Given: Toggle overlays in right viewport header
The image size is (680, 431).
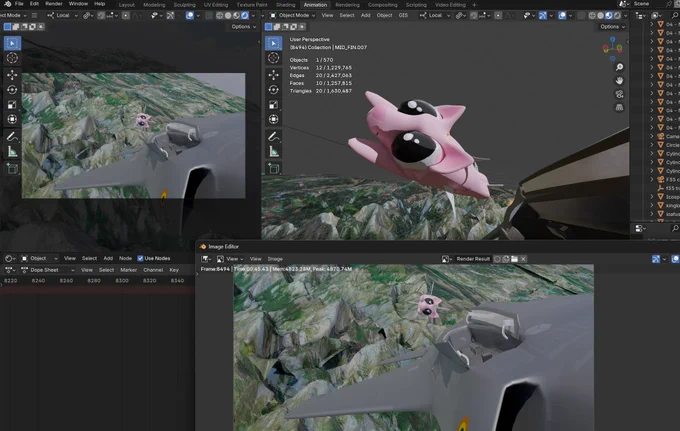Looking at the screenshot, I should pyautogui.click(x=562, y=15).
